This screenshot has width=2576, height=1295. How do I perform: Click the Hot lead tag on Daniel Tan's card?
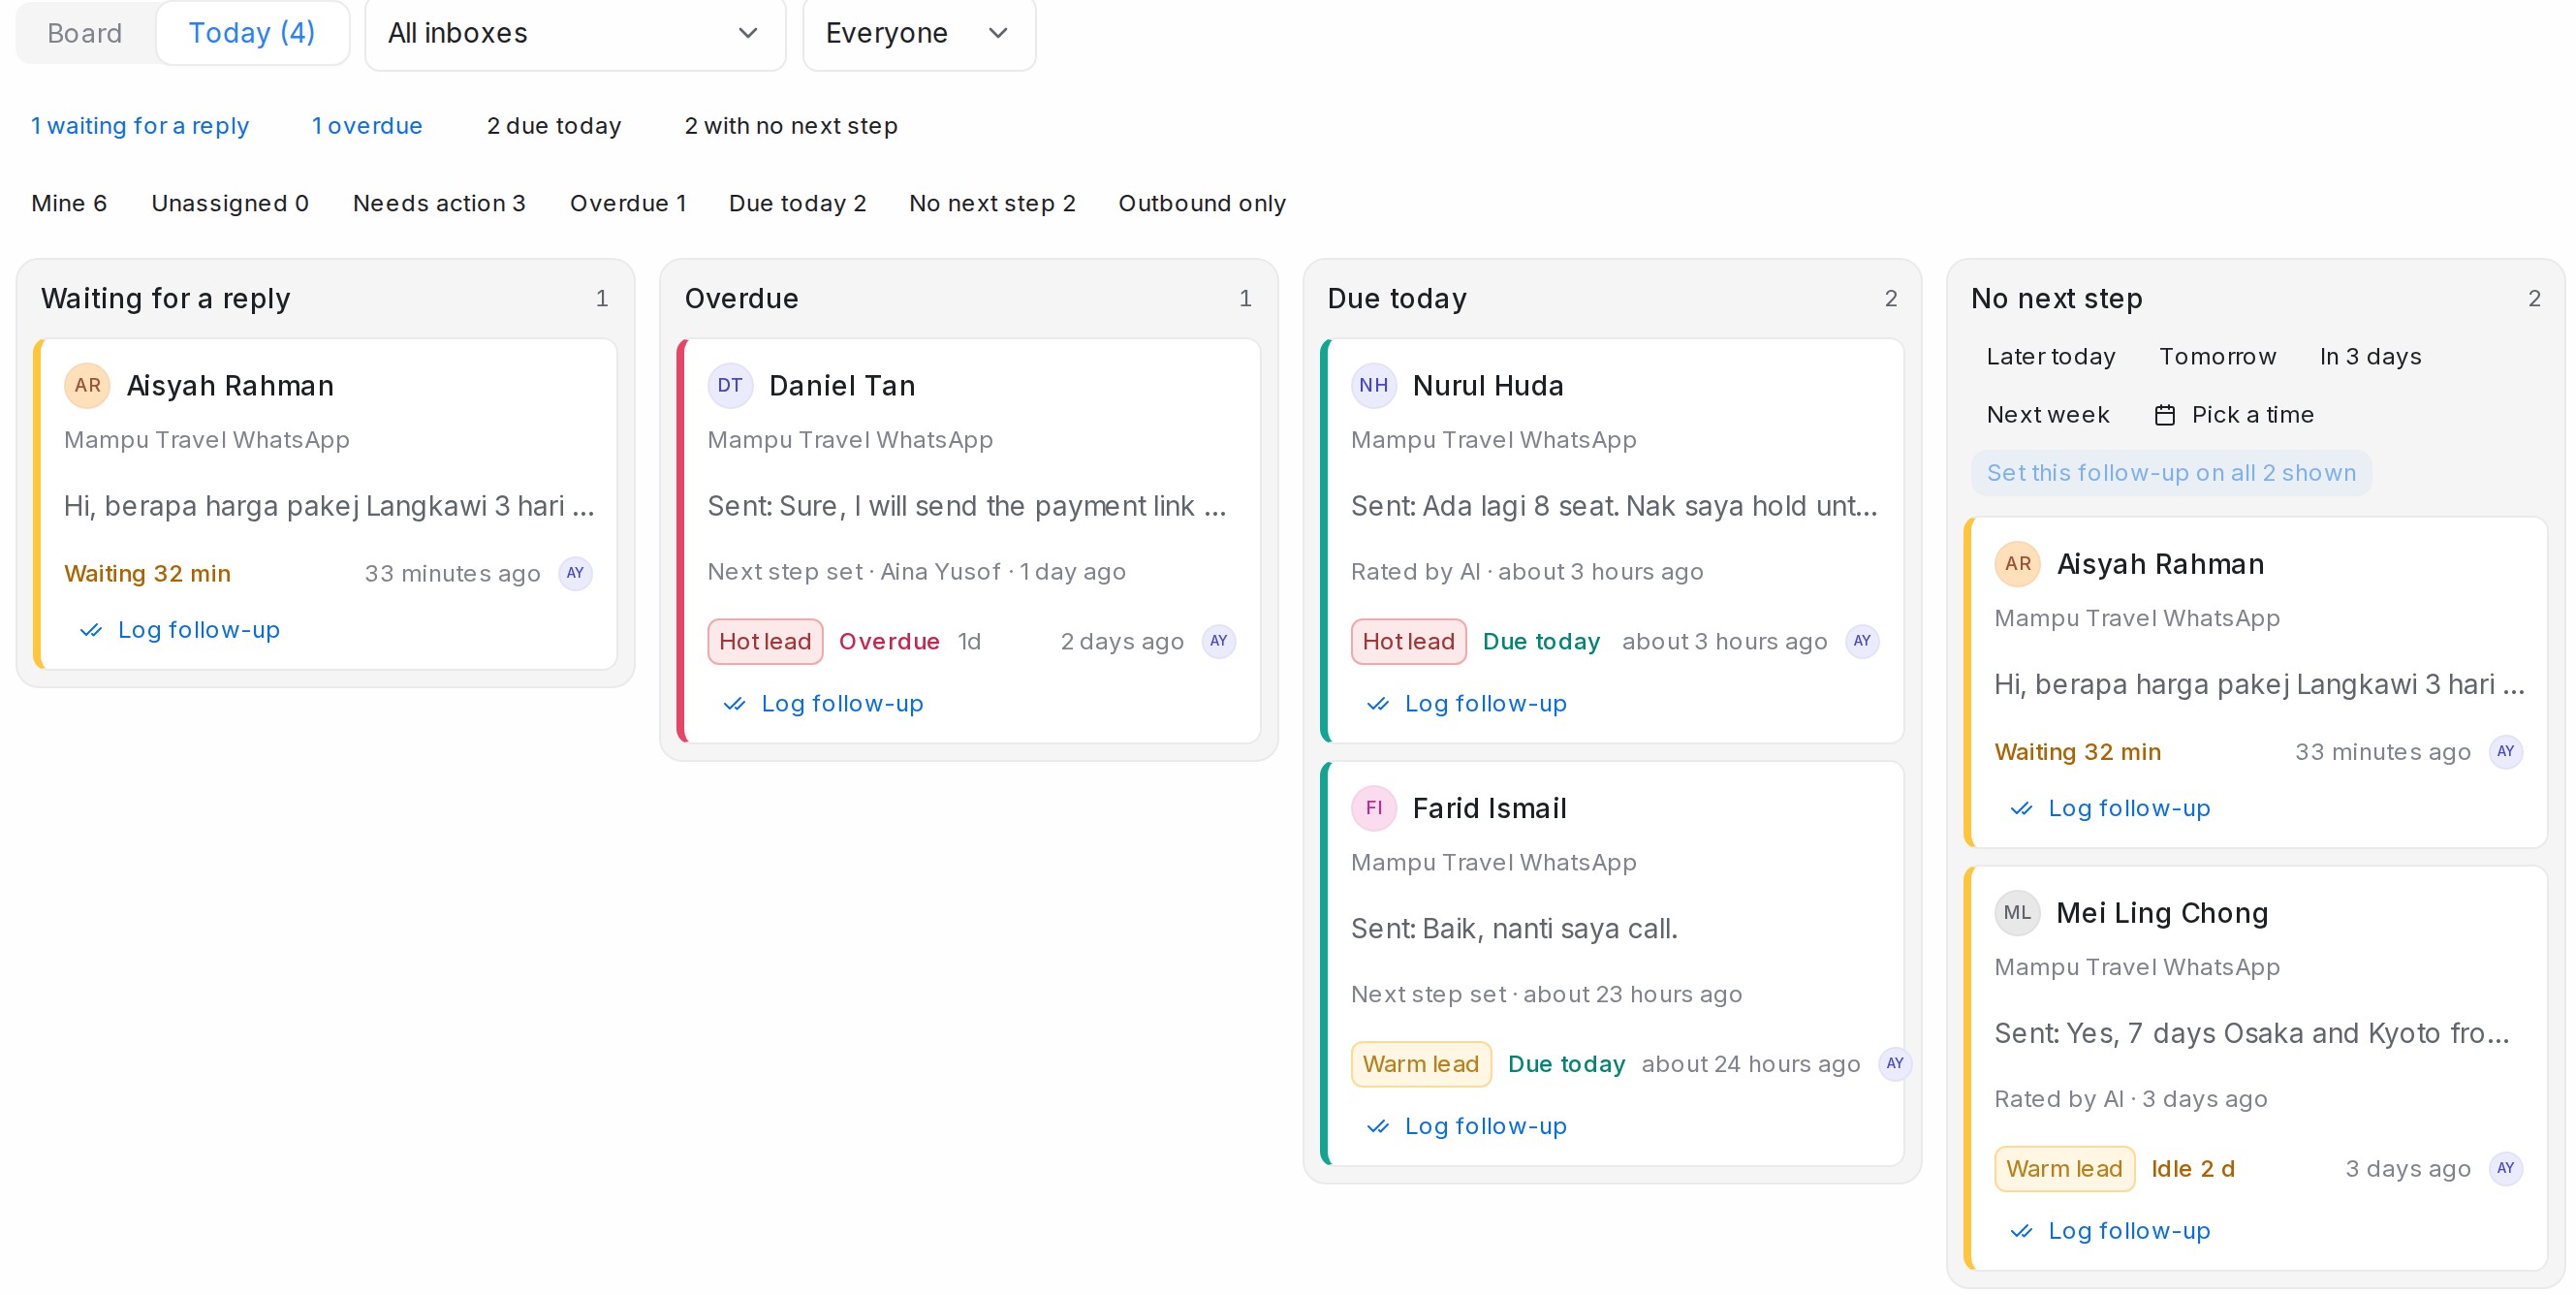pyautogui.click(x=765, y=642)
